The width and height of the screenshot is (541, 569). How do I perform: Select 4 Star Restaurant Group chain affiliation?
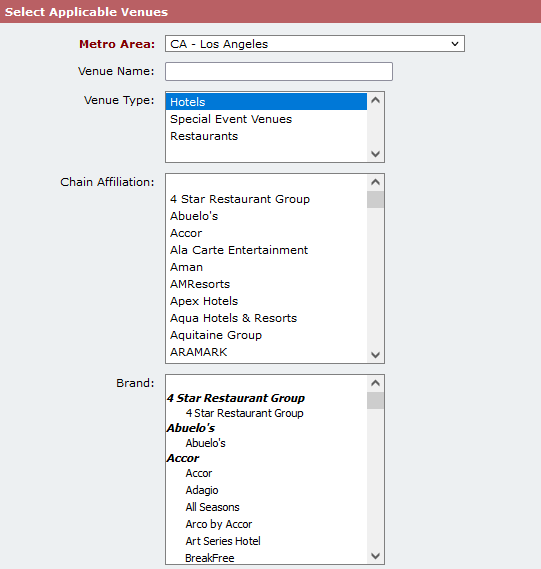point(266,199)
